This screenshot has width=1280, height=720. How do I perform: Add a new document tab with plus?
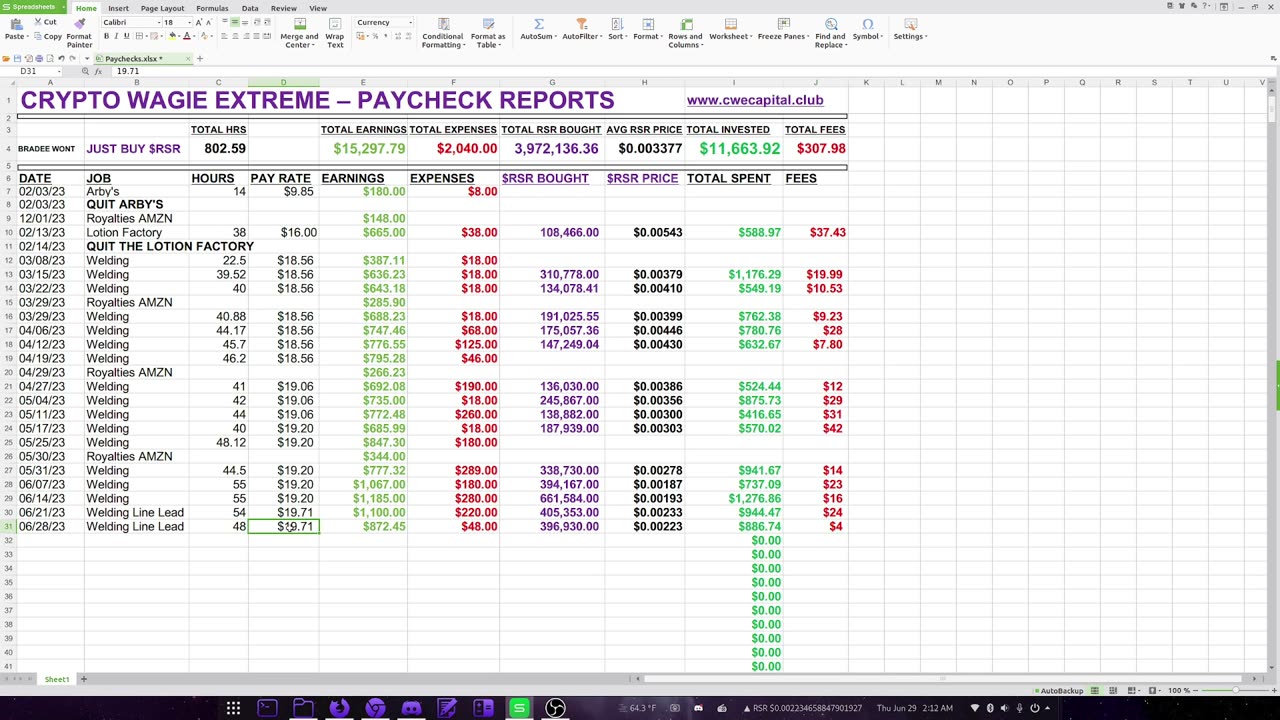click(x=199, y=59)
